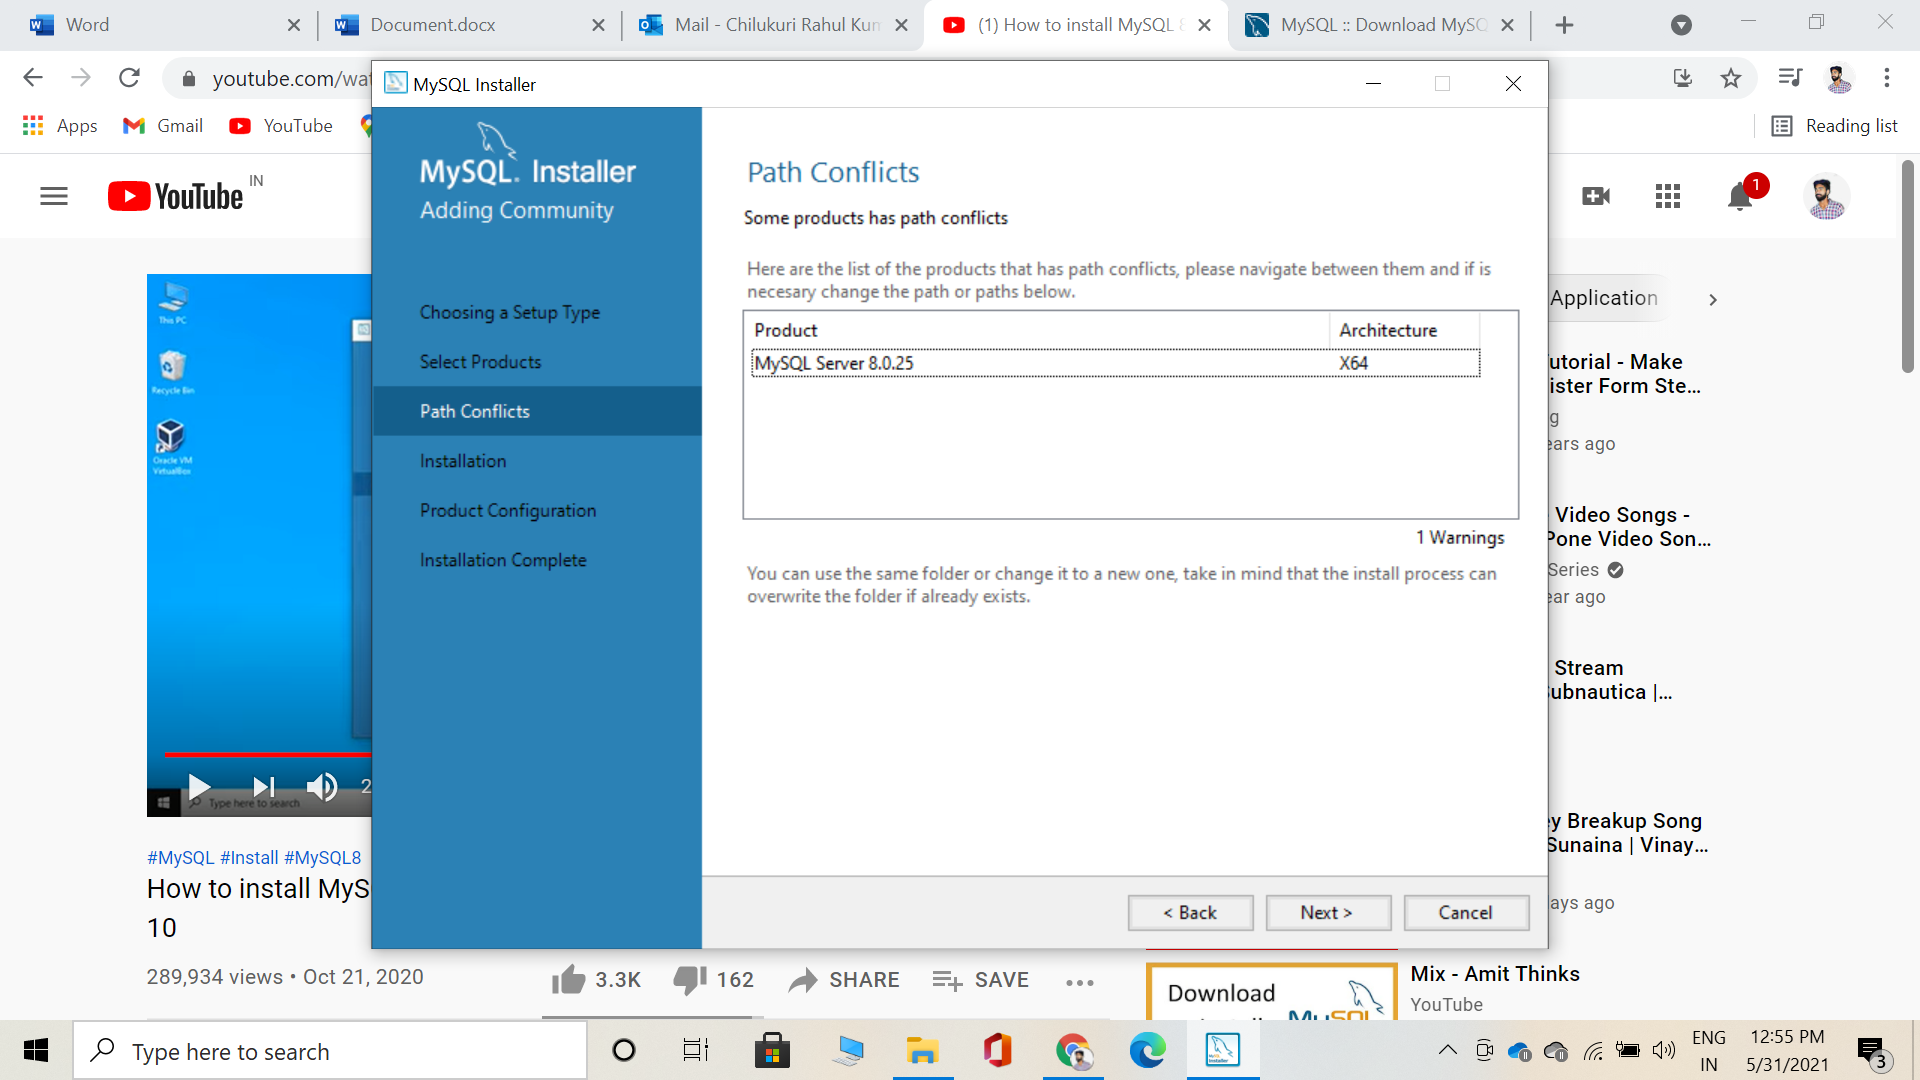Click the taskbar search box
The height and width of the screenshot is (1080, 1920).
[x=330, y=1051]
